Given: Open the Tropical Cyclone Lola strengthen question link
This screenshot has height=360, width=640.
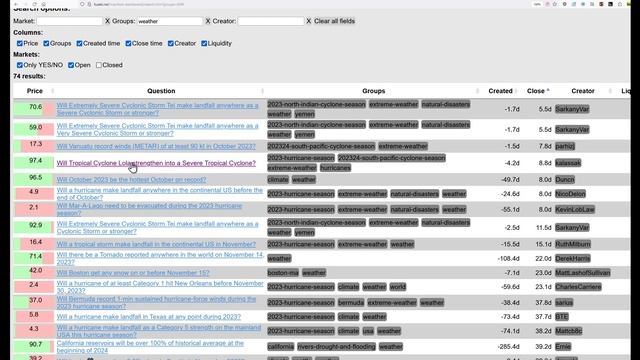Looking at the screenshot, I should (x=156, y=163).
